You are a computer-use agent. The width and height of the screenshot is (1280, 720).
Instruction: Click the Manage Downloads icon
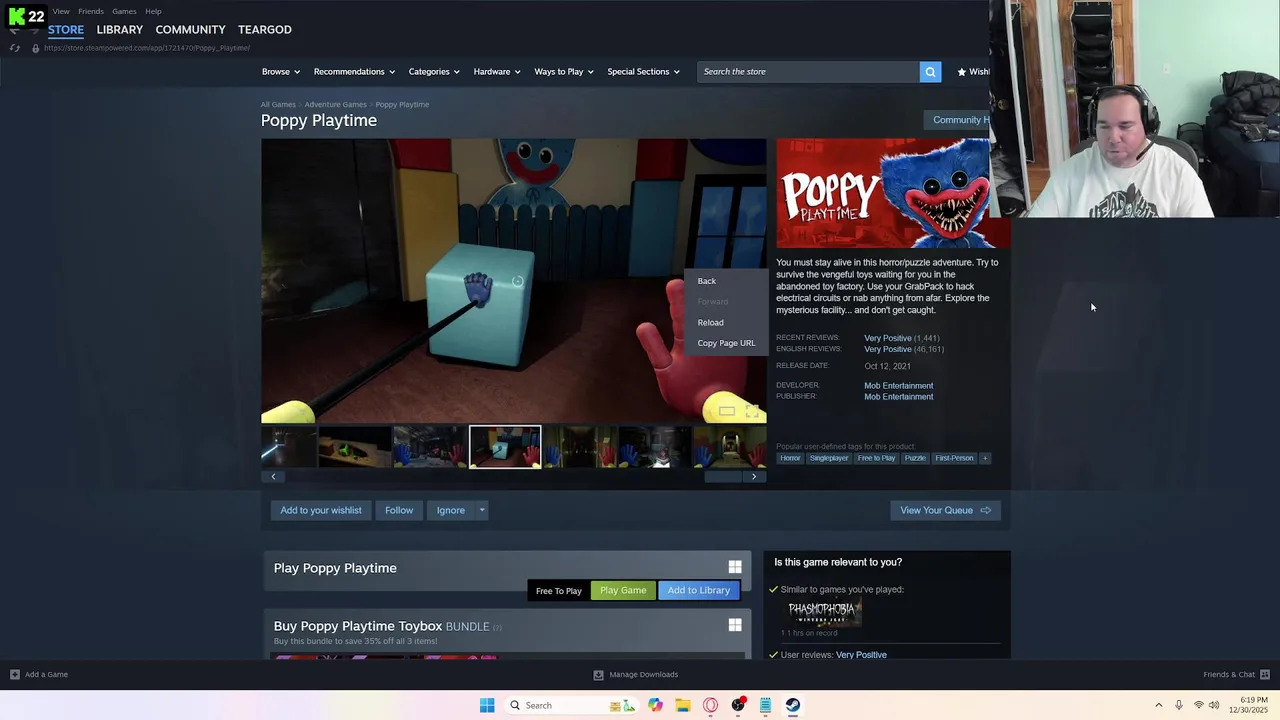(x=599, y=674)
